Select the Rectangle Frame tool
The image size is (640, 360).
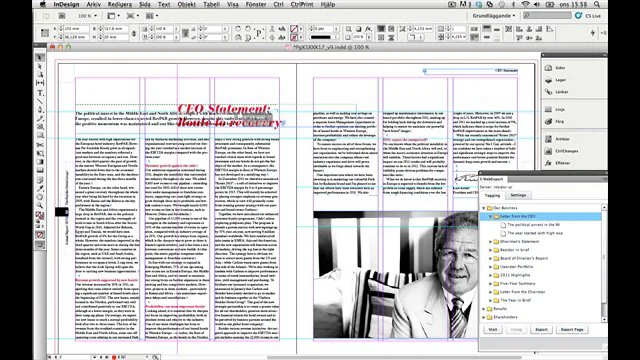[40, 127]
